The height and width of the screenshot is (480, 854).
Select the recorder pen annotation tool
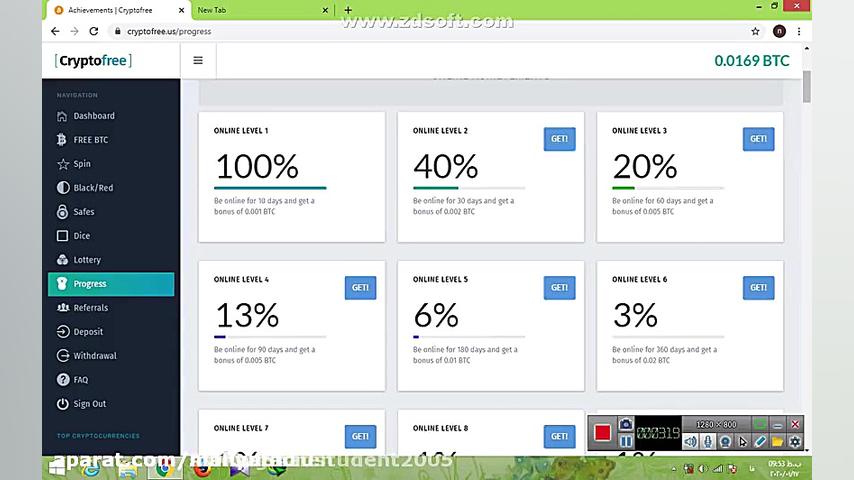(760, 442)
